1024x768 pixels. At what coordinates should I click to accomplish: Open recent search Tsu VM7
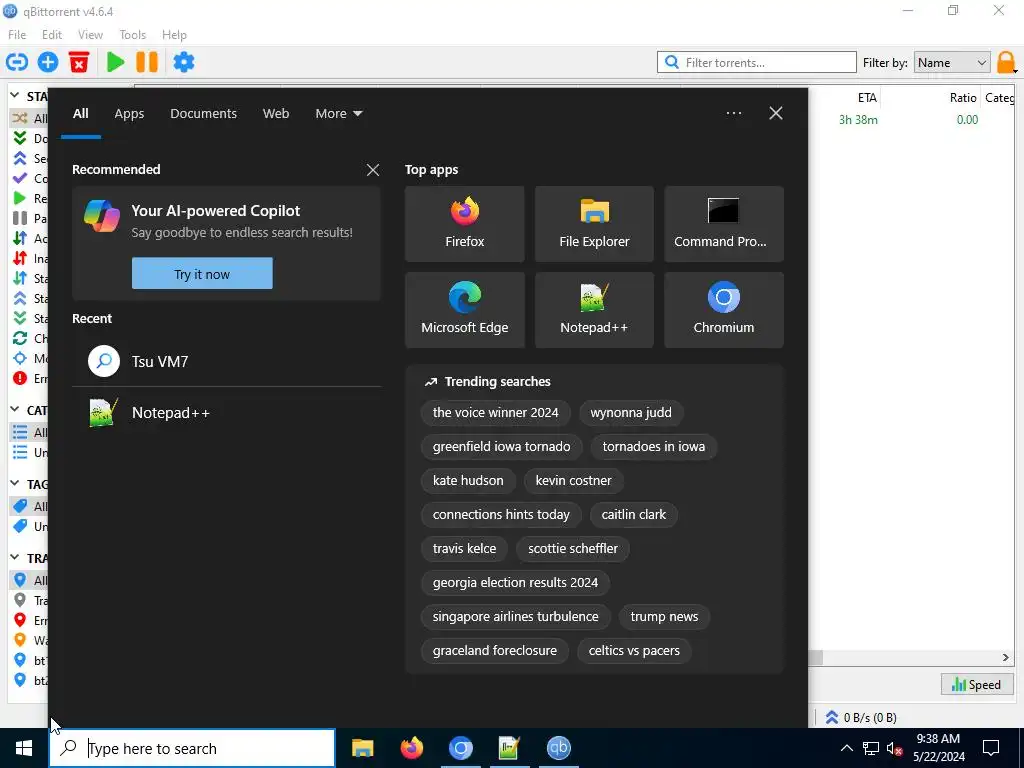[x=227, y=361]
